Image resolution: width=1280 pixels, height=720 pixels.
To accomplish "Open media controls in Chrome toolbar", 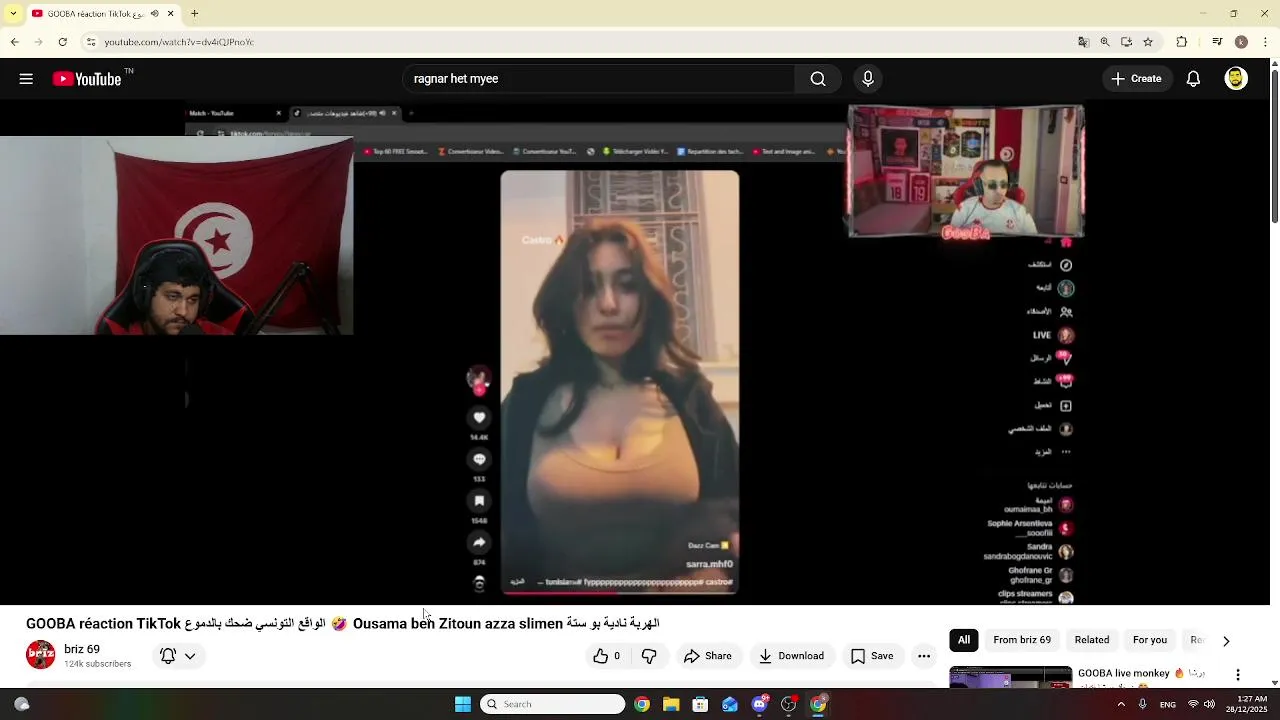I will 1217,42.
